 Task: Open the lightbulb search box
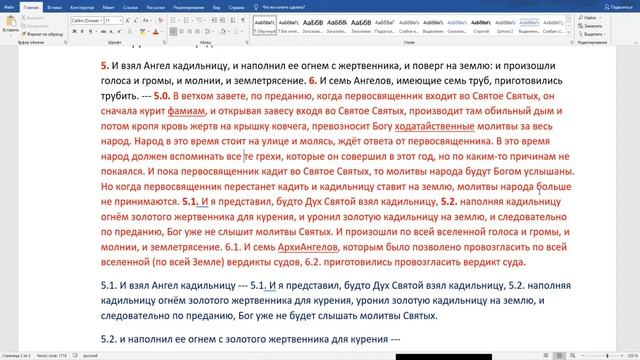[280, 7]
